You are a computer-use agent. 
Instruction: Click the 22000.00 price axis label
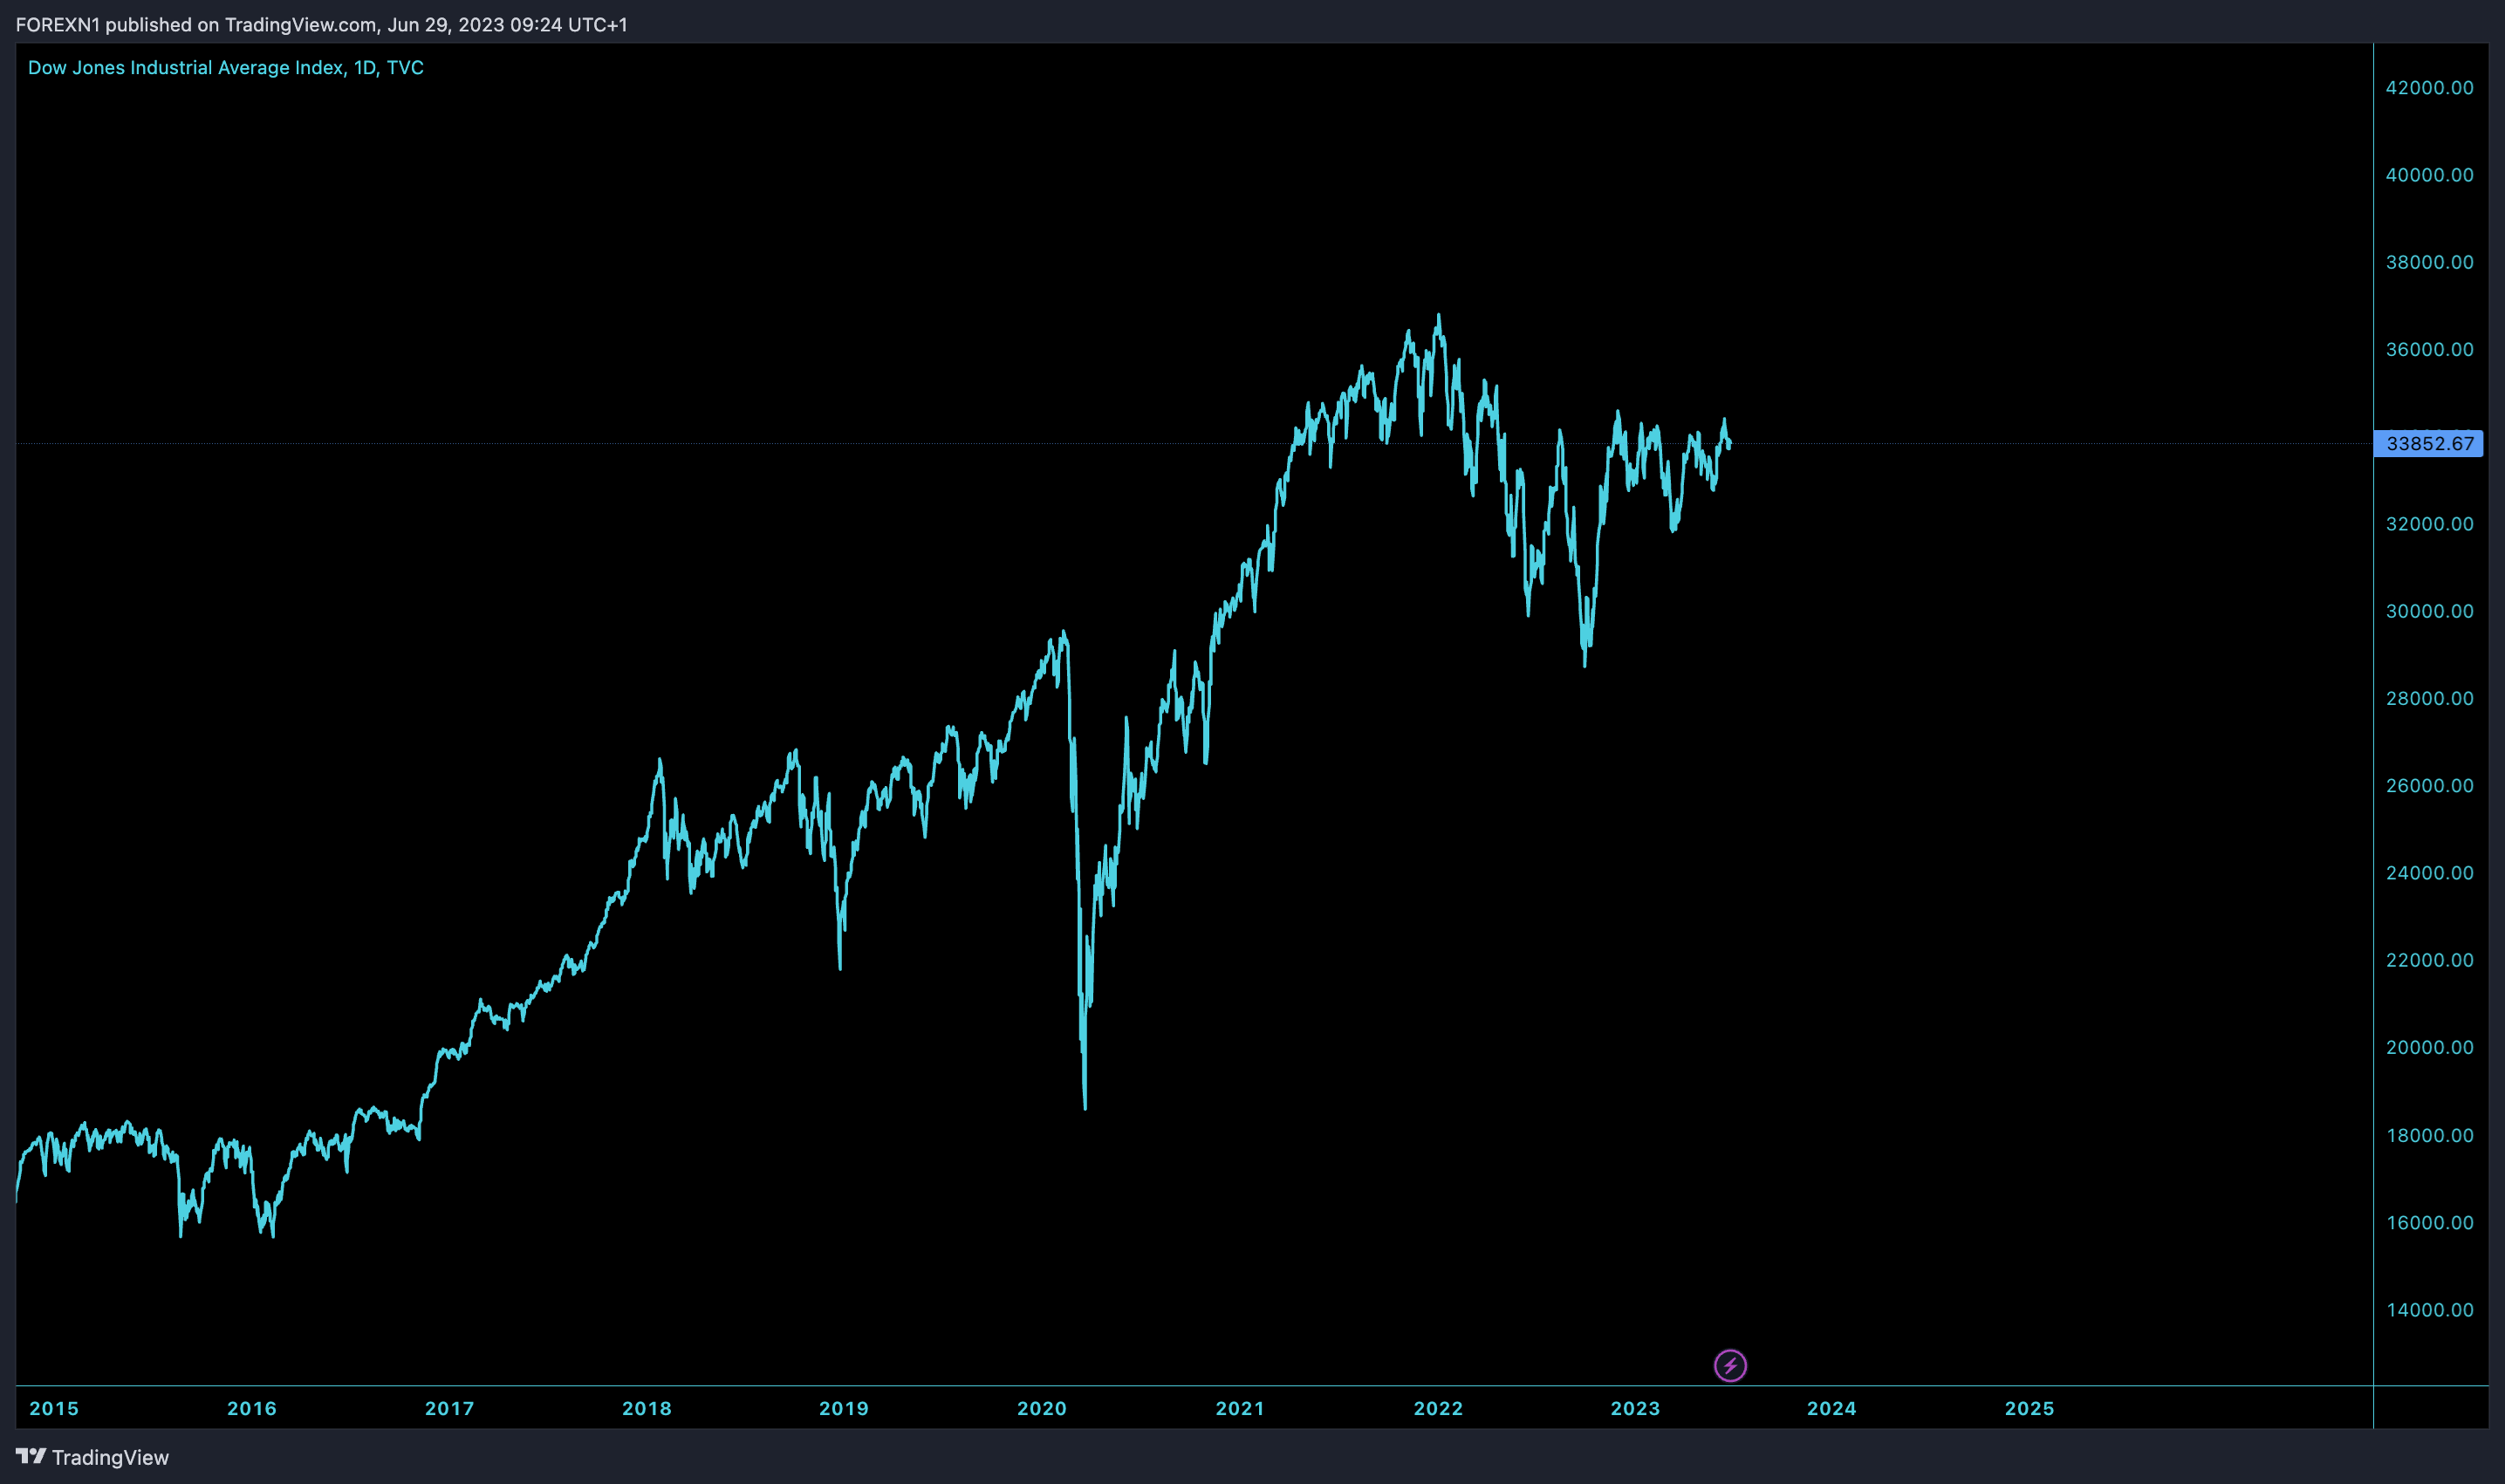pos(2430,960)
